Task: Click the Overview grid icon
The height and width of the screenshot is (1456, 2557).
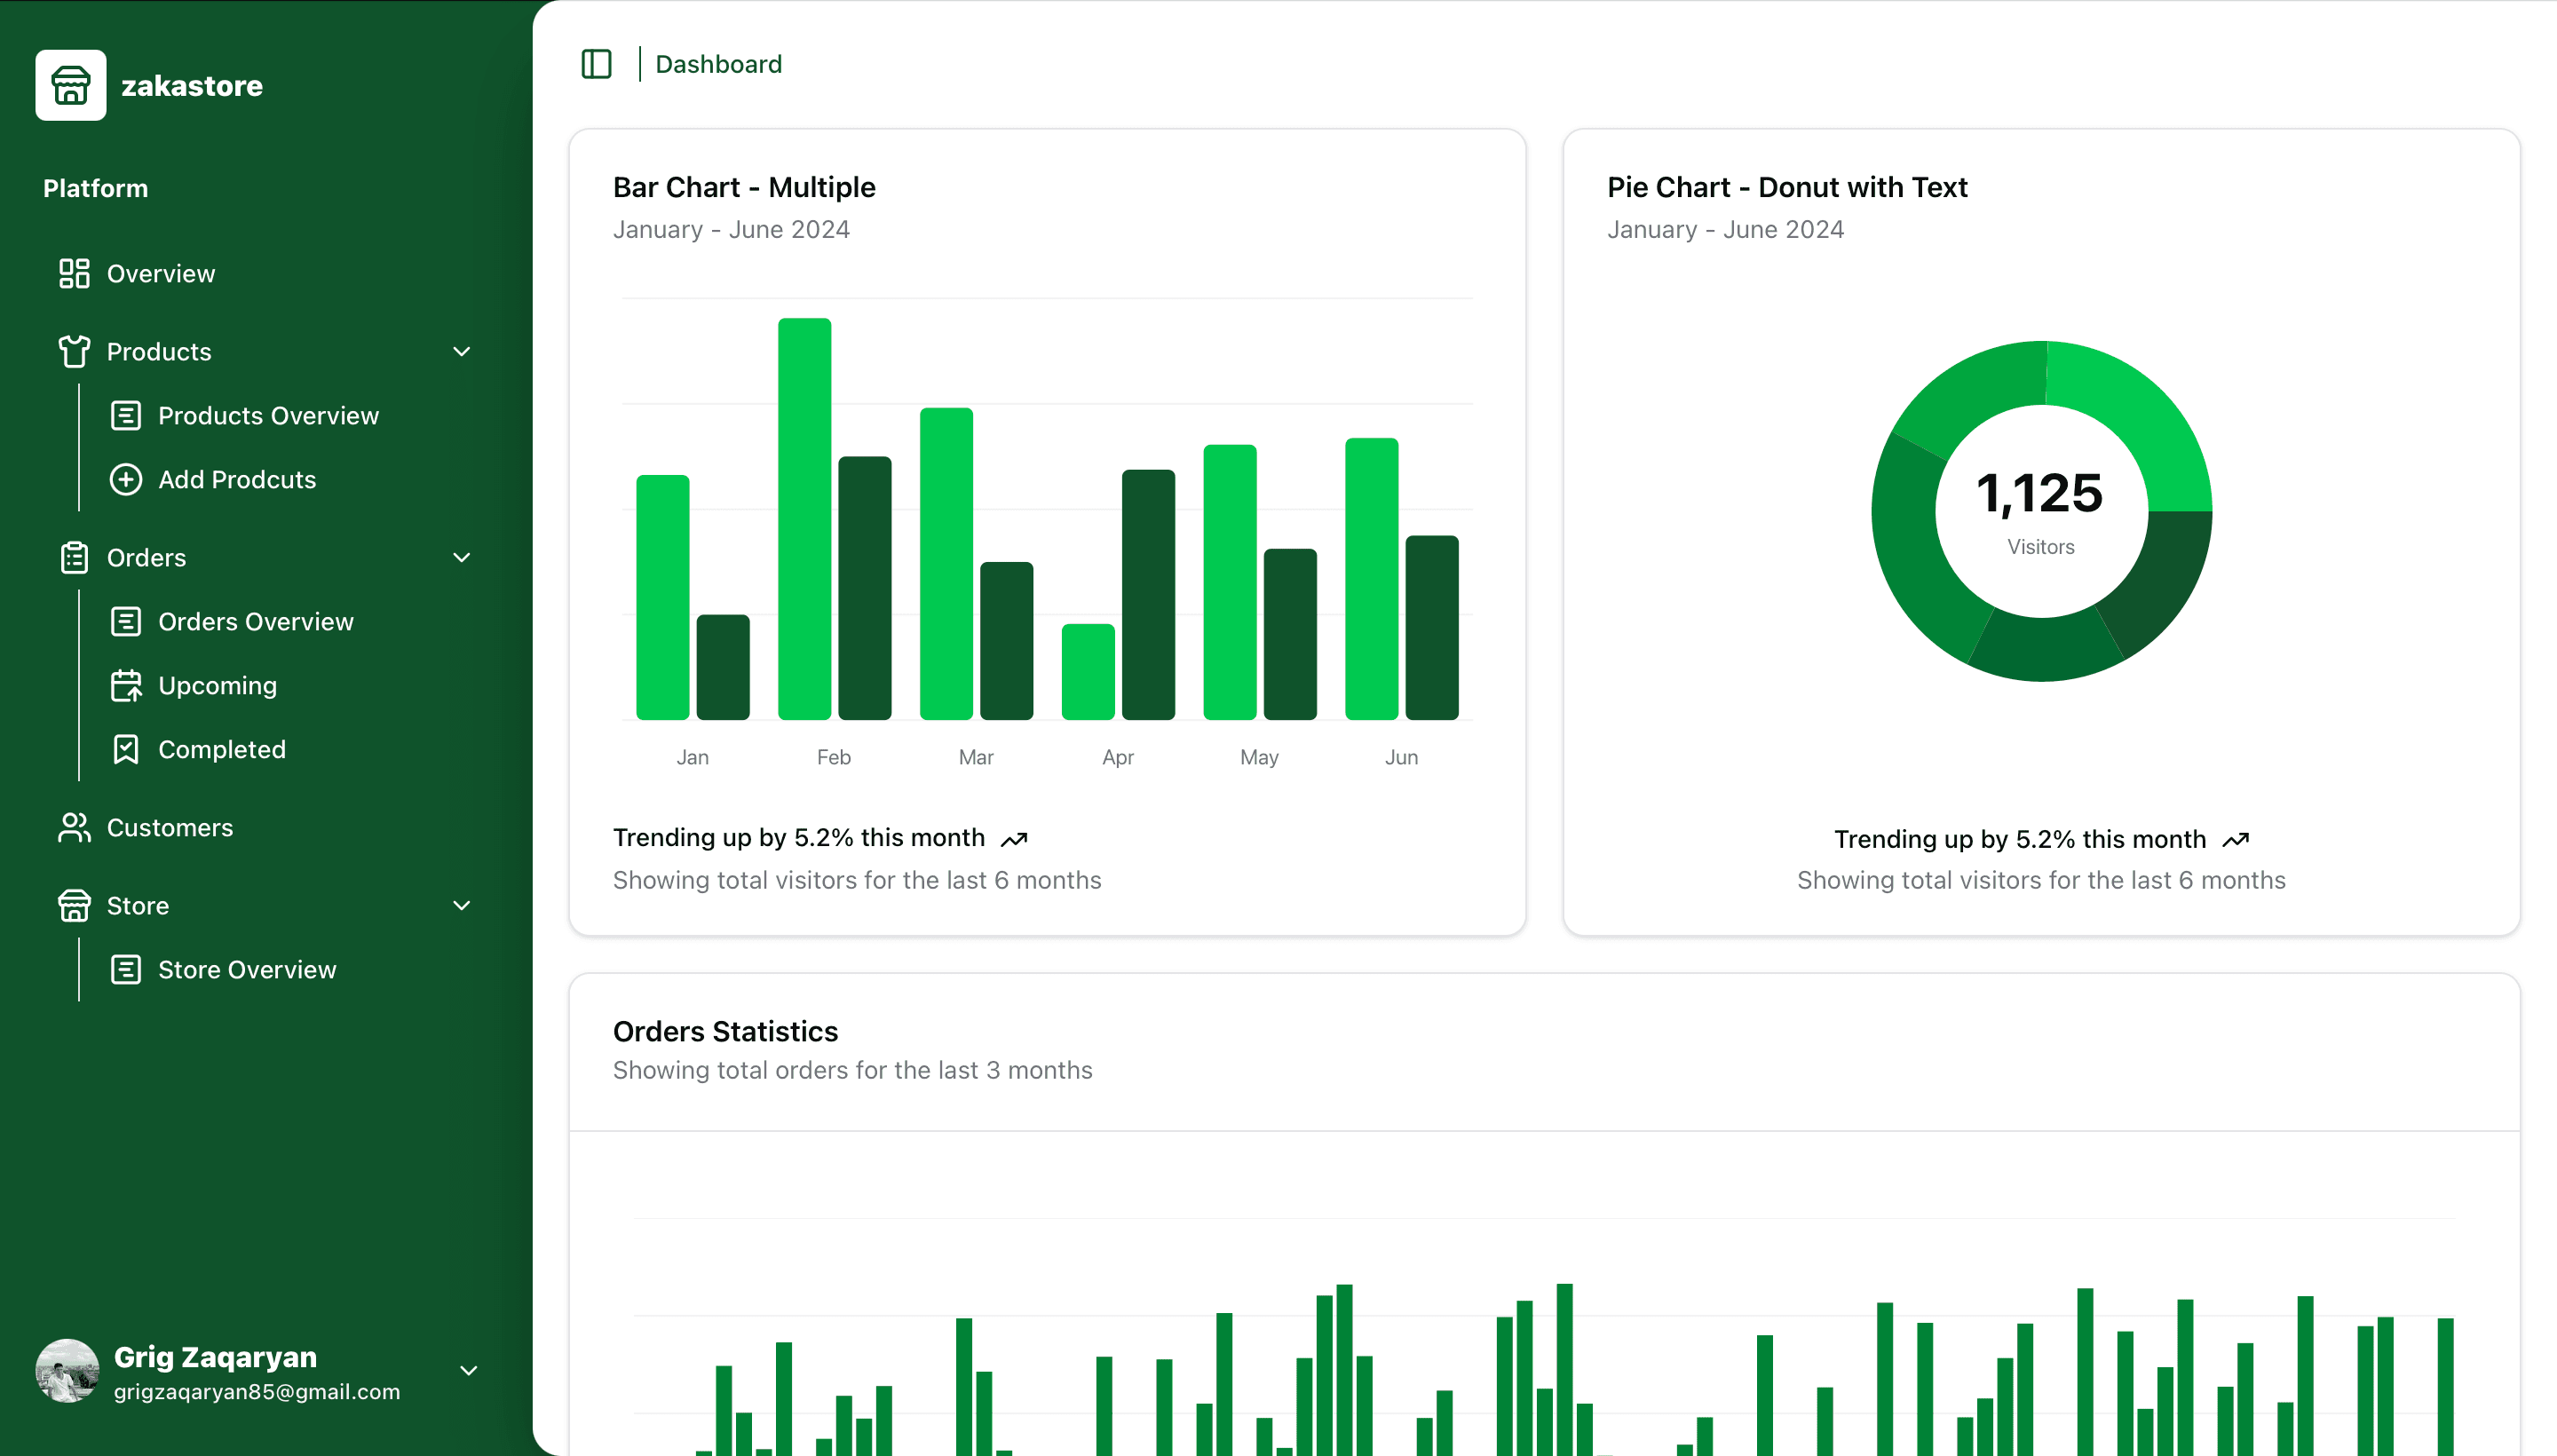Action: pos(74,273)
